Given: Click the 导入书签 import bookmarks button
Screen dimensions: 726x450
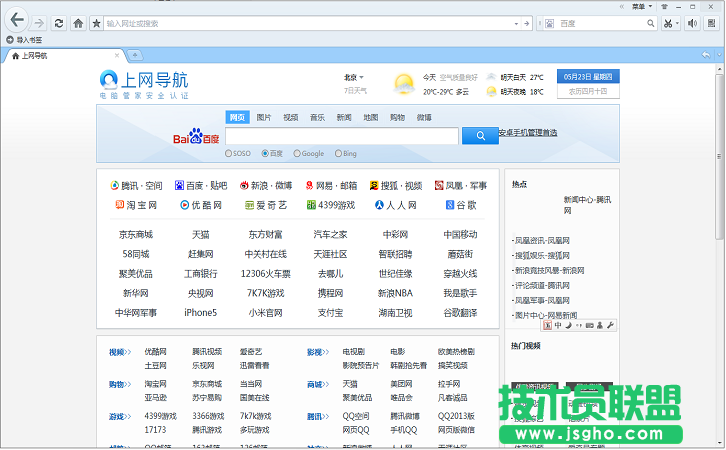Looking at the screenshot, I should (x=25, y=40).
